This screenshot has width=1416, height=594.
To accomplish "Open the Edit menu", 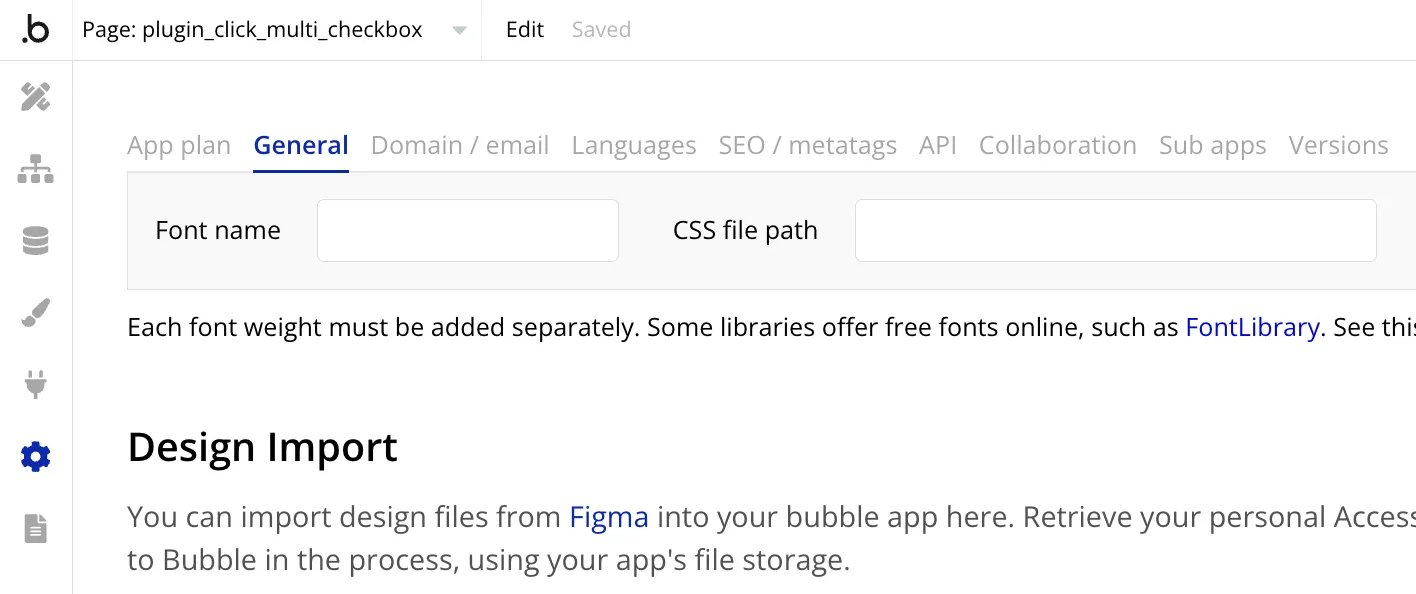I will 524,30.
